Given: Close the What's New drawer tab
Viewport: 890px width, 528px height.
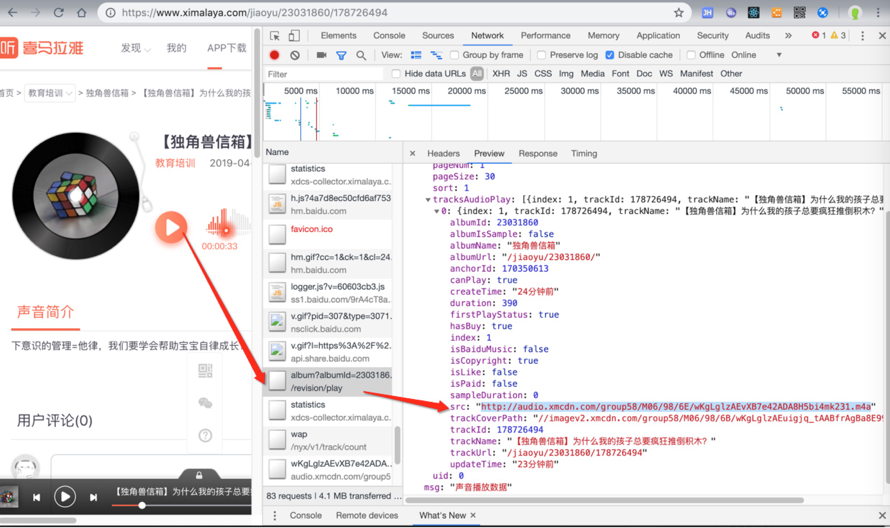Looking at the screenshot, I should point(473,516).
